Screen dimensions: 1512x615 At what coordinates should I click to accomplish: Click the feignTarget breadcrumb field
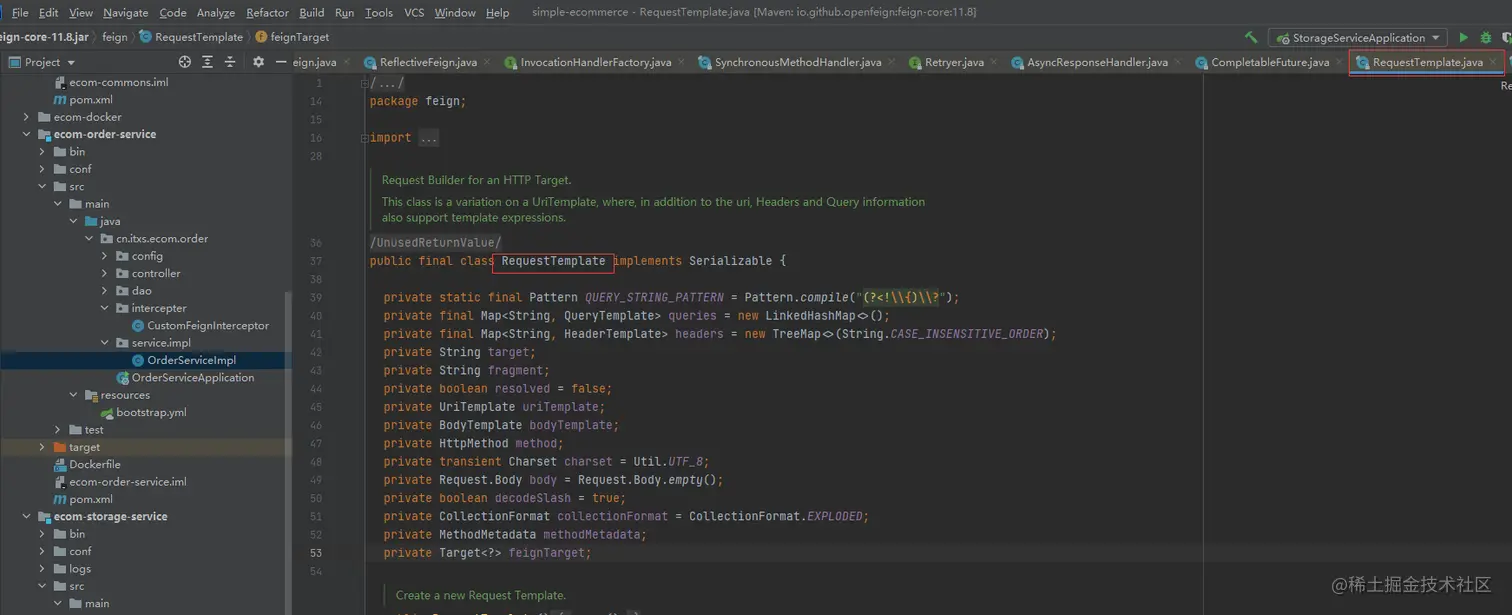pyautogui.click(x=292, y=37)
